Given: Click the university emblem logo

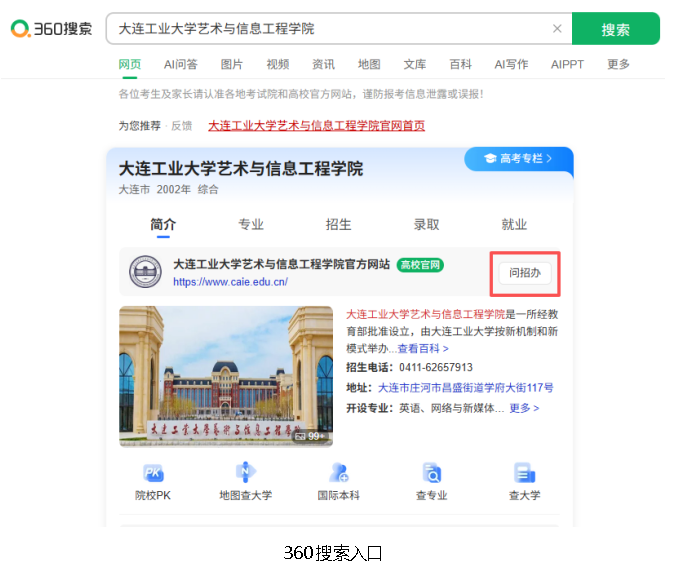Looking at the screenshot, I should (145, 272).
